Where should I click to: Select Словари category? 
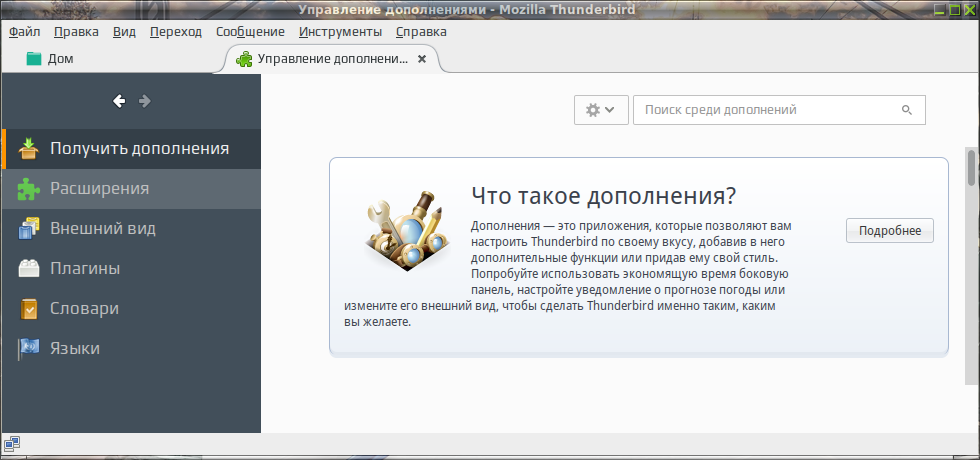131,309
